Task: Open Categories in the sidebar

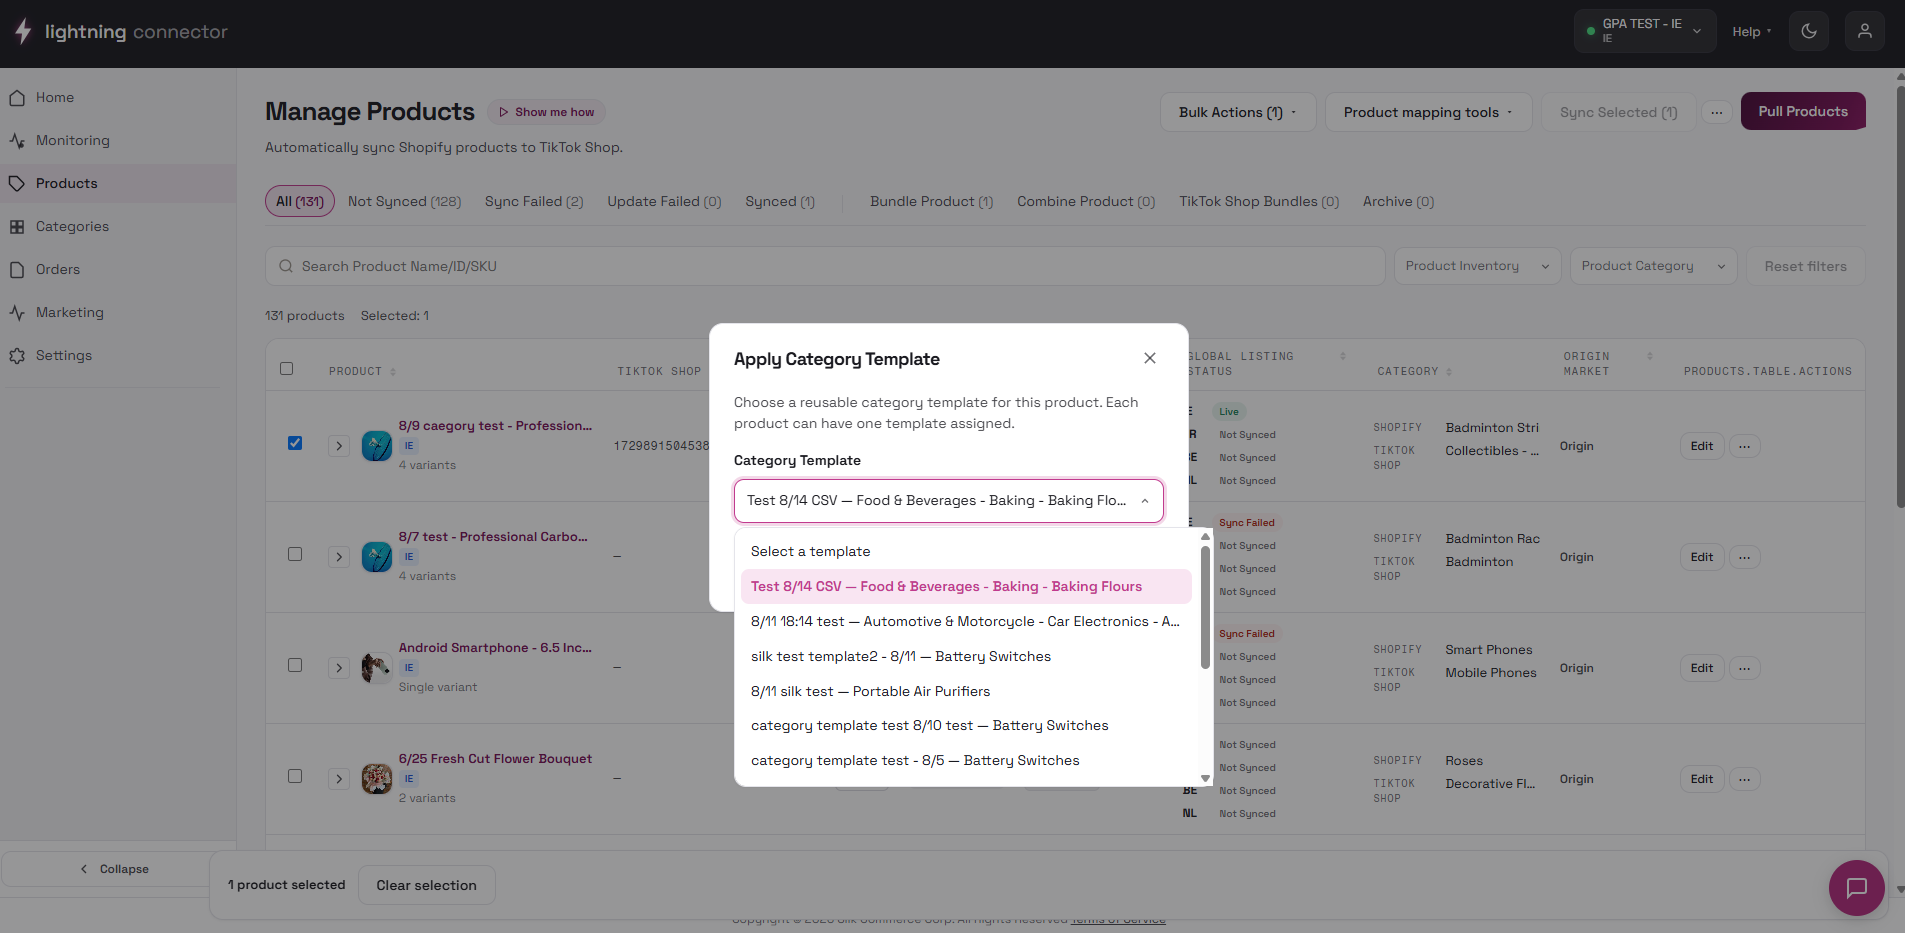Action: click(118, 226)
